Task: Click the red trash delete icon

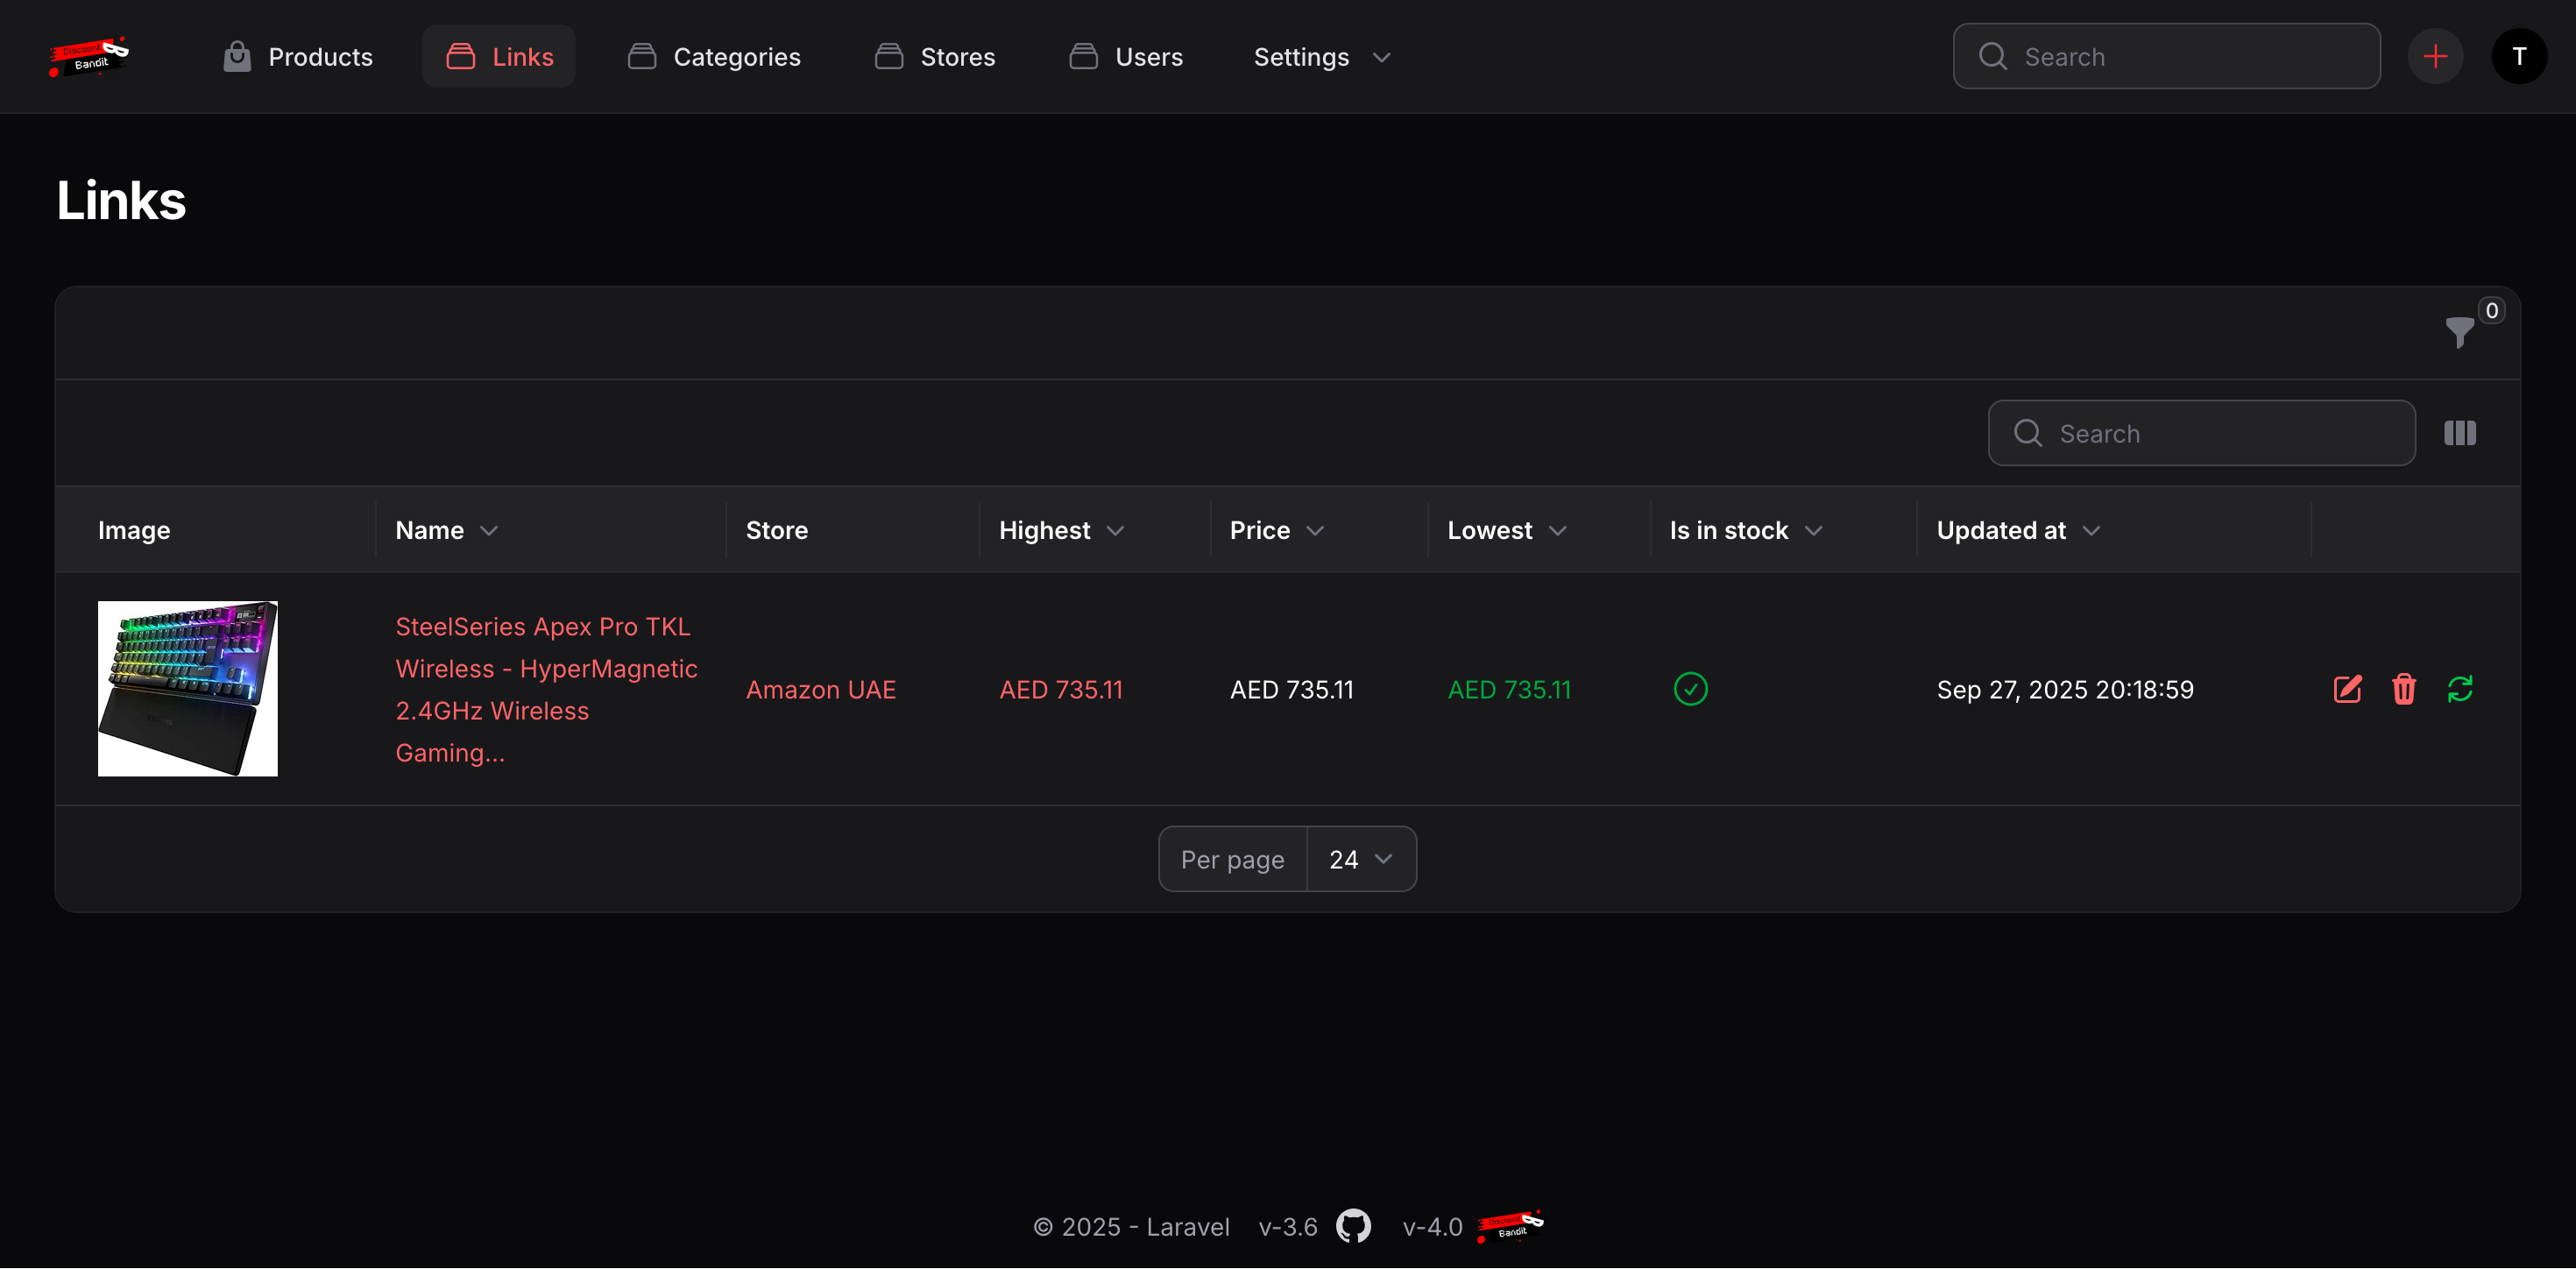Action: point(2404,689)
